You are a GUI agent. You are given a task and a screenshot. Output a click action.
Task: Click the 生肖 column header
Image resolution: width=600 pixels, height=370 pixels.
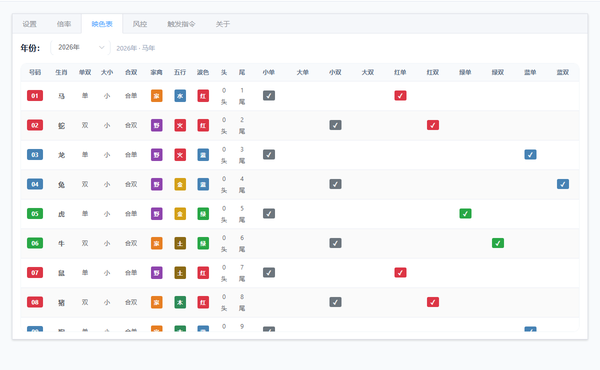click(x=61, y=72)
